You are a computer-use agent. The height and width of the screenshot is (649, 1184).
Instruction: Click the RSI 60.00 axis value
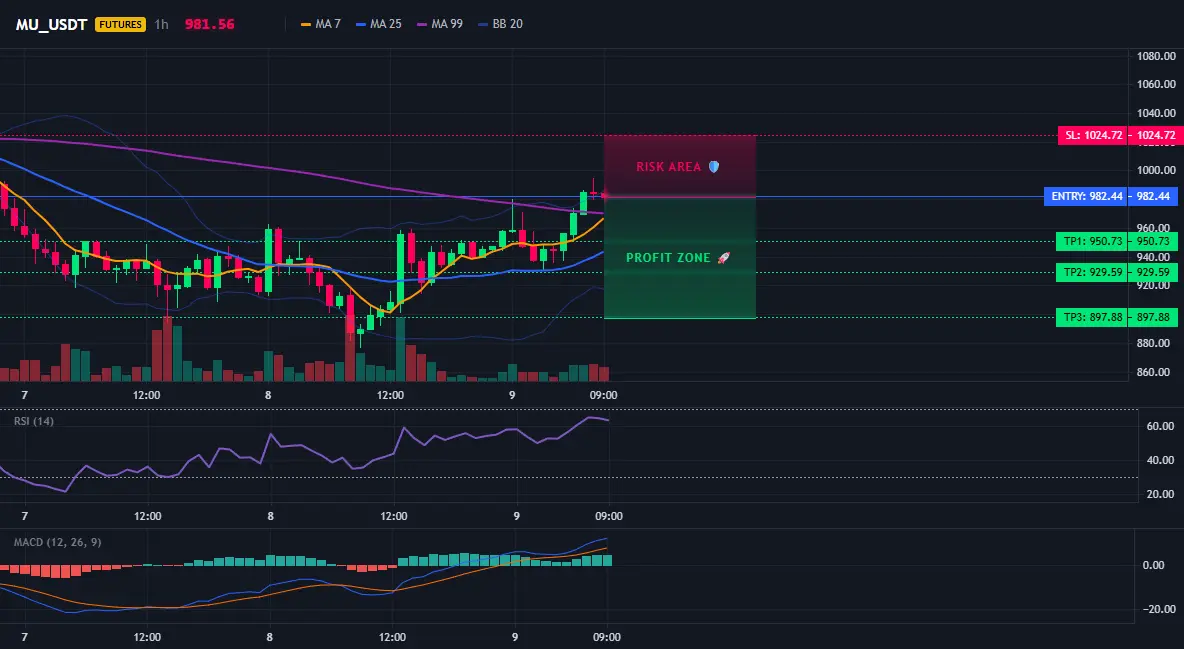click(x=1159, y=426)
